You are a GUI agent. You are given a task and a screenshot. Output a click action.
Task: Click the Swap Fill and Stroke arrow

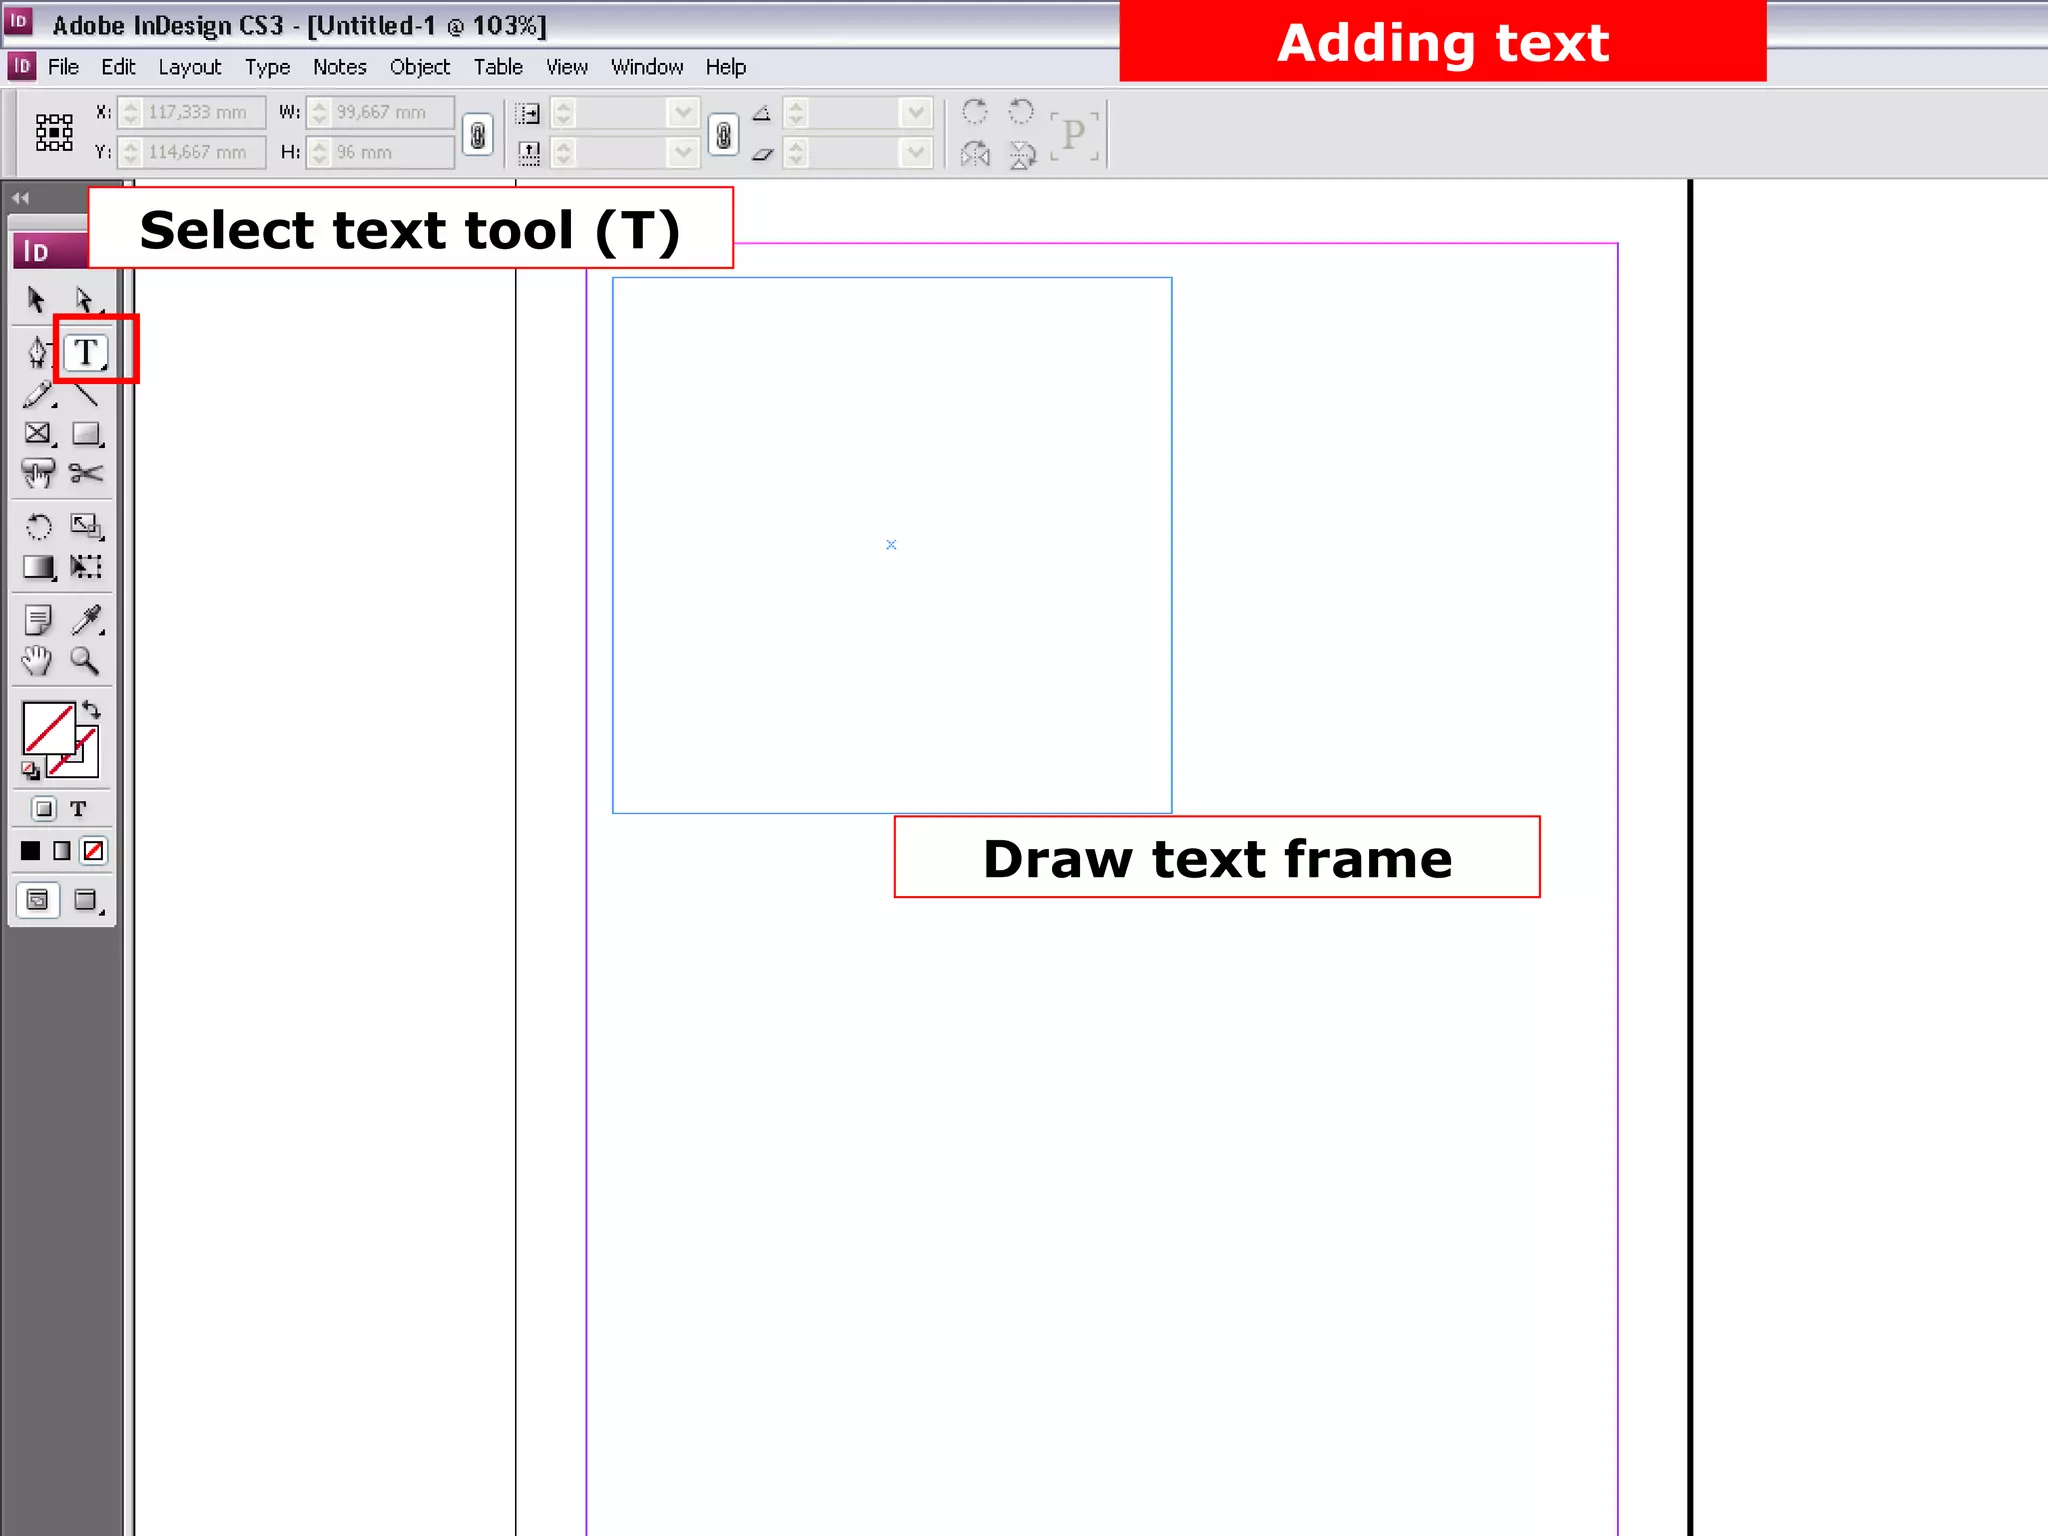(91, 710)
